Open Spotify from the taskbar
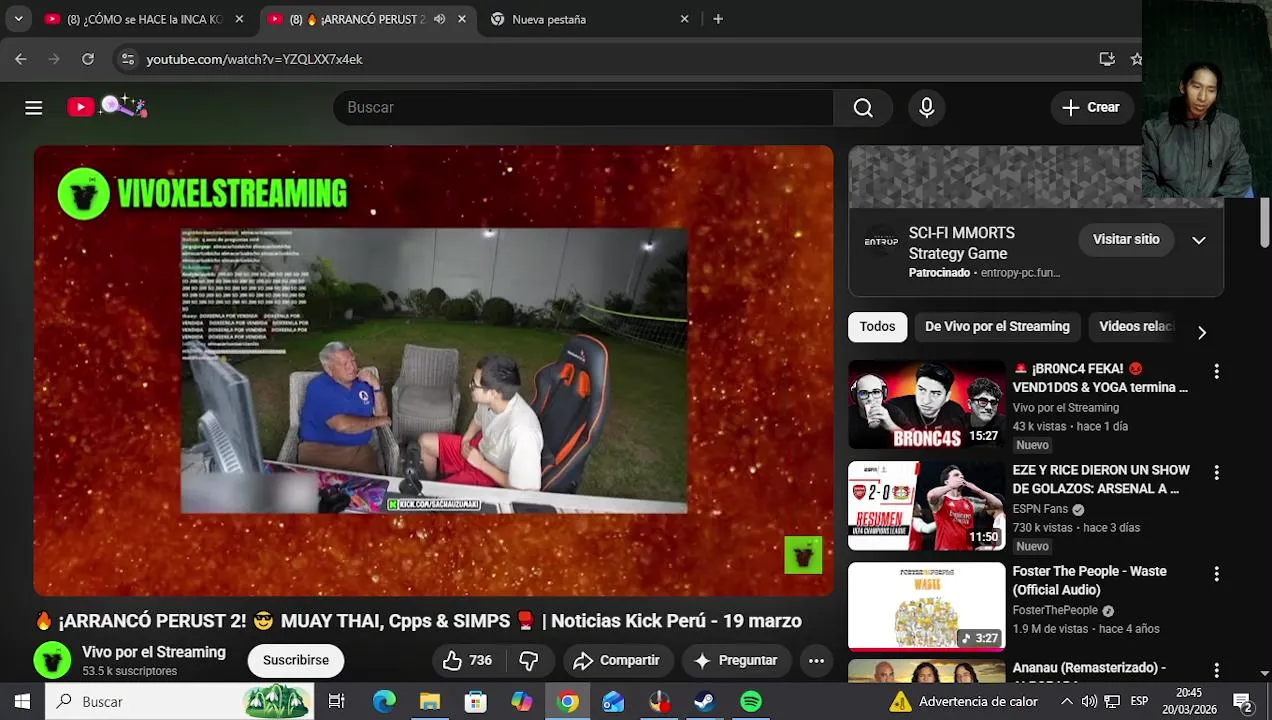 tap(751, 701)
